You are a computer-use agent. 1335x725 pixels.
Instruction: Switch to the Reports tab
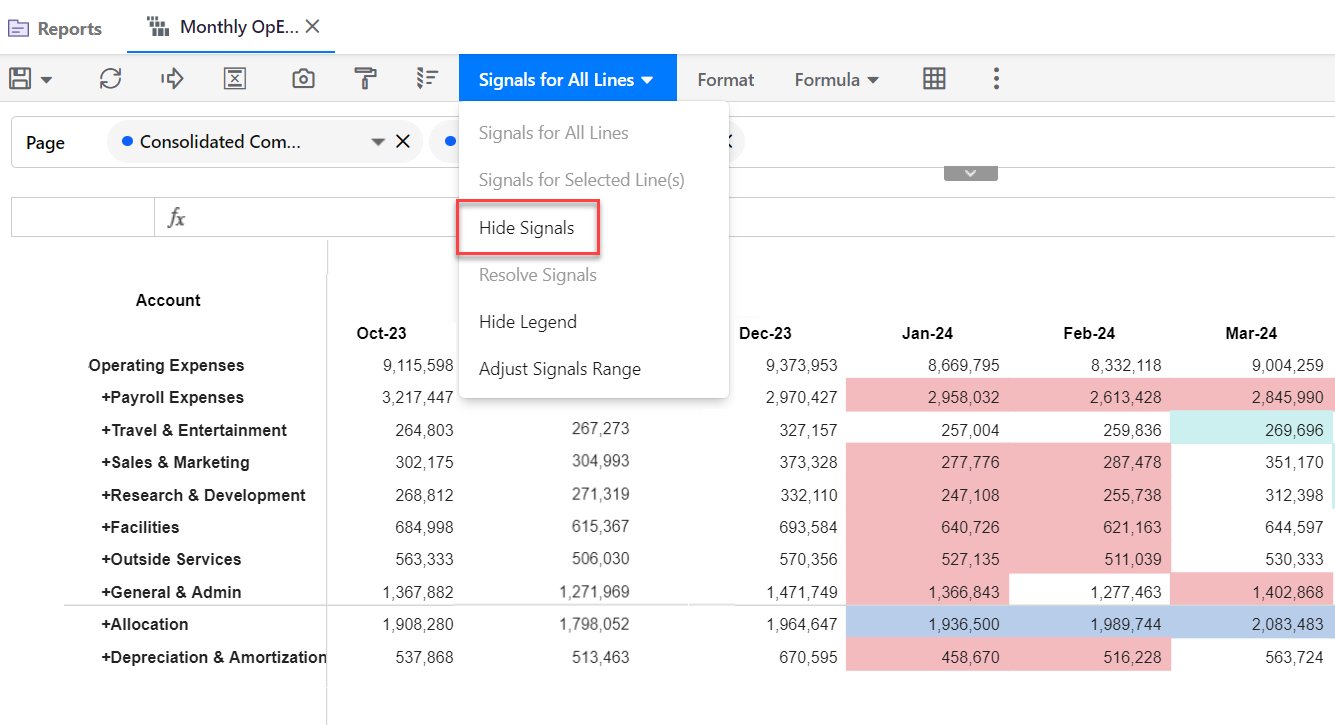coord(55,27)
